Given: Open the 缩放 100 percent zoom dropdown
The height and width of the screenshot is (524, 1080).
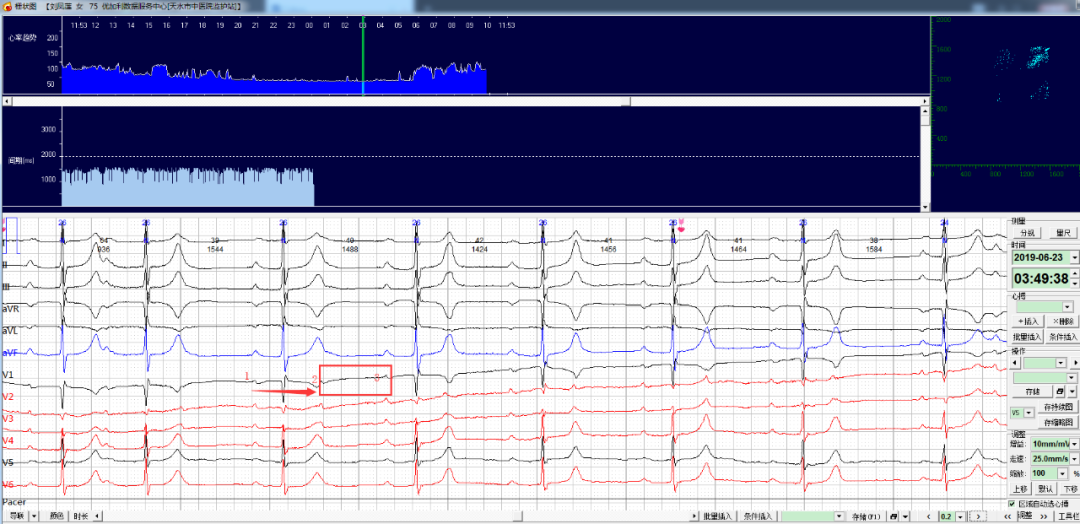Looking at the screenshot, I should click(1063, 473).
